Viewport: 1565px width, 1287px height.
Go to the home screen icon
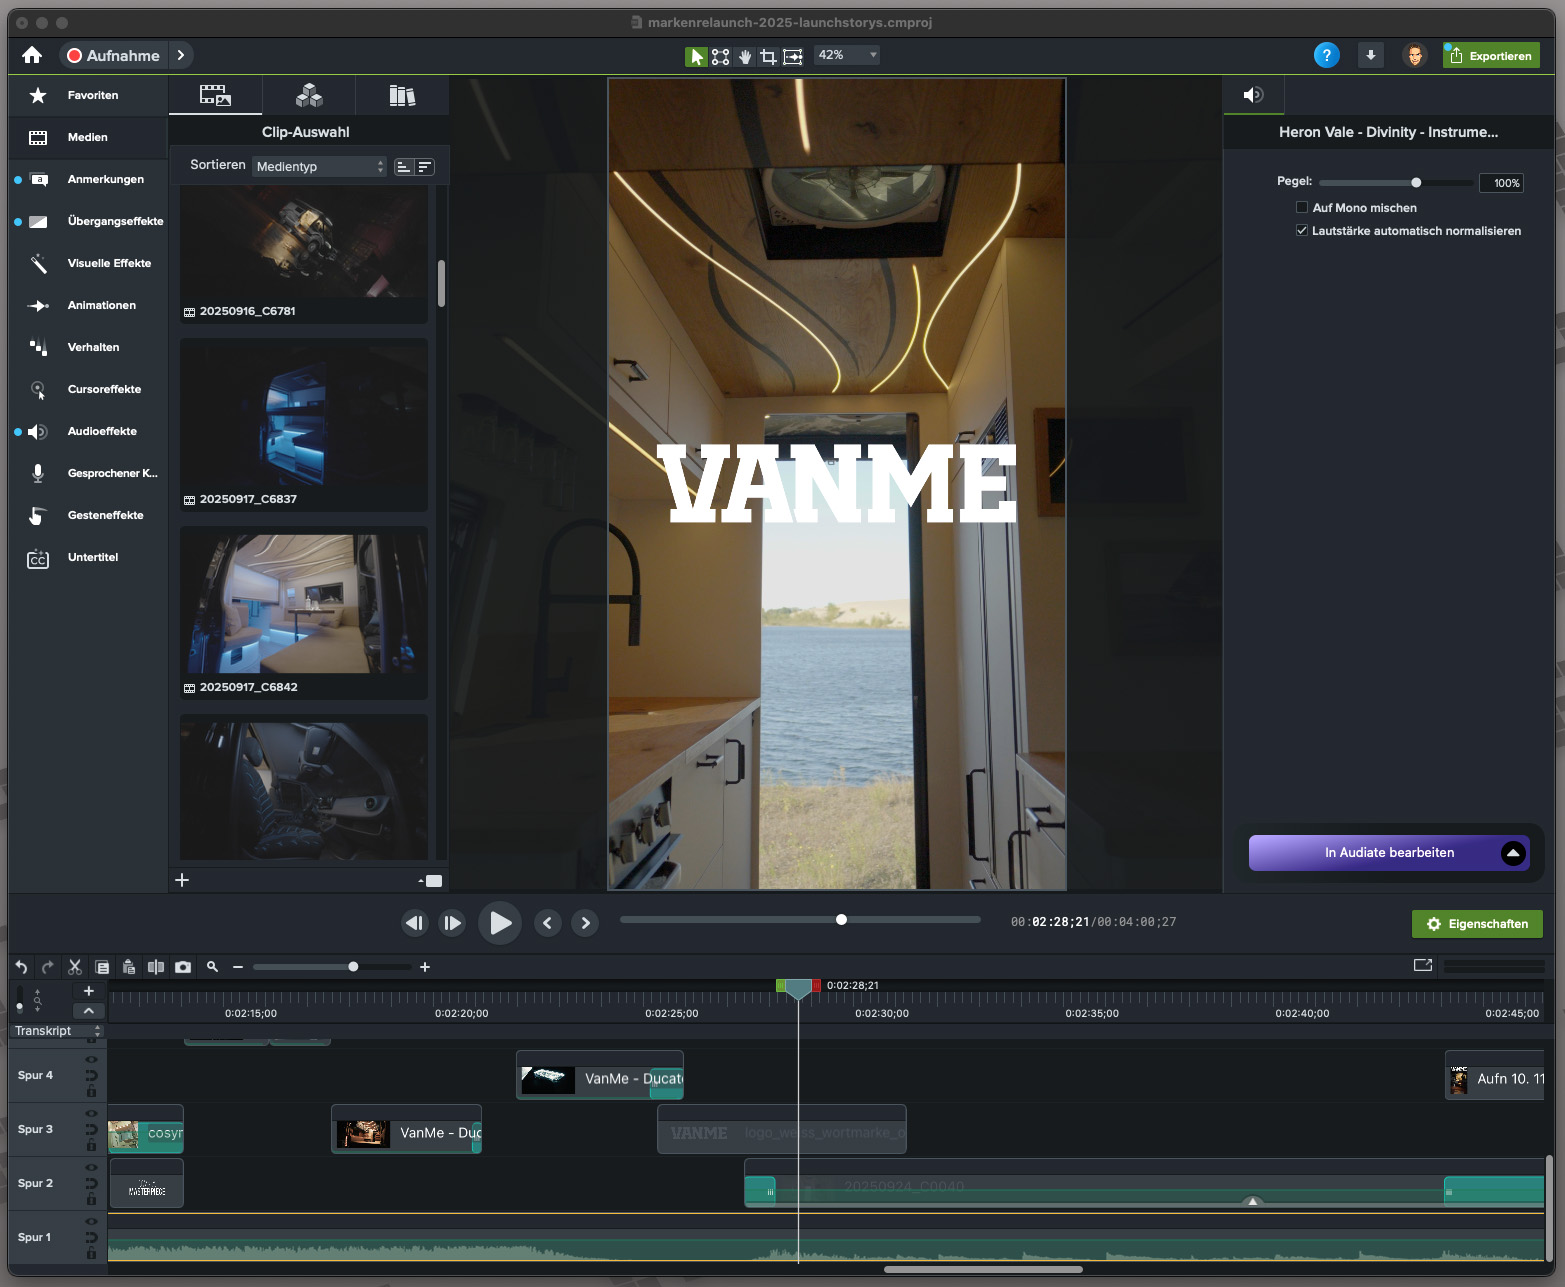click(x=32, y=56)
